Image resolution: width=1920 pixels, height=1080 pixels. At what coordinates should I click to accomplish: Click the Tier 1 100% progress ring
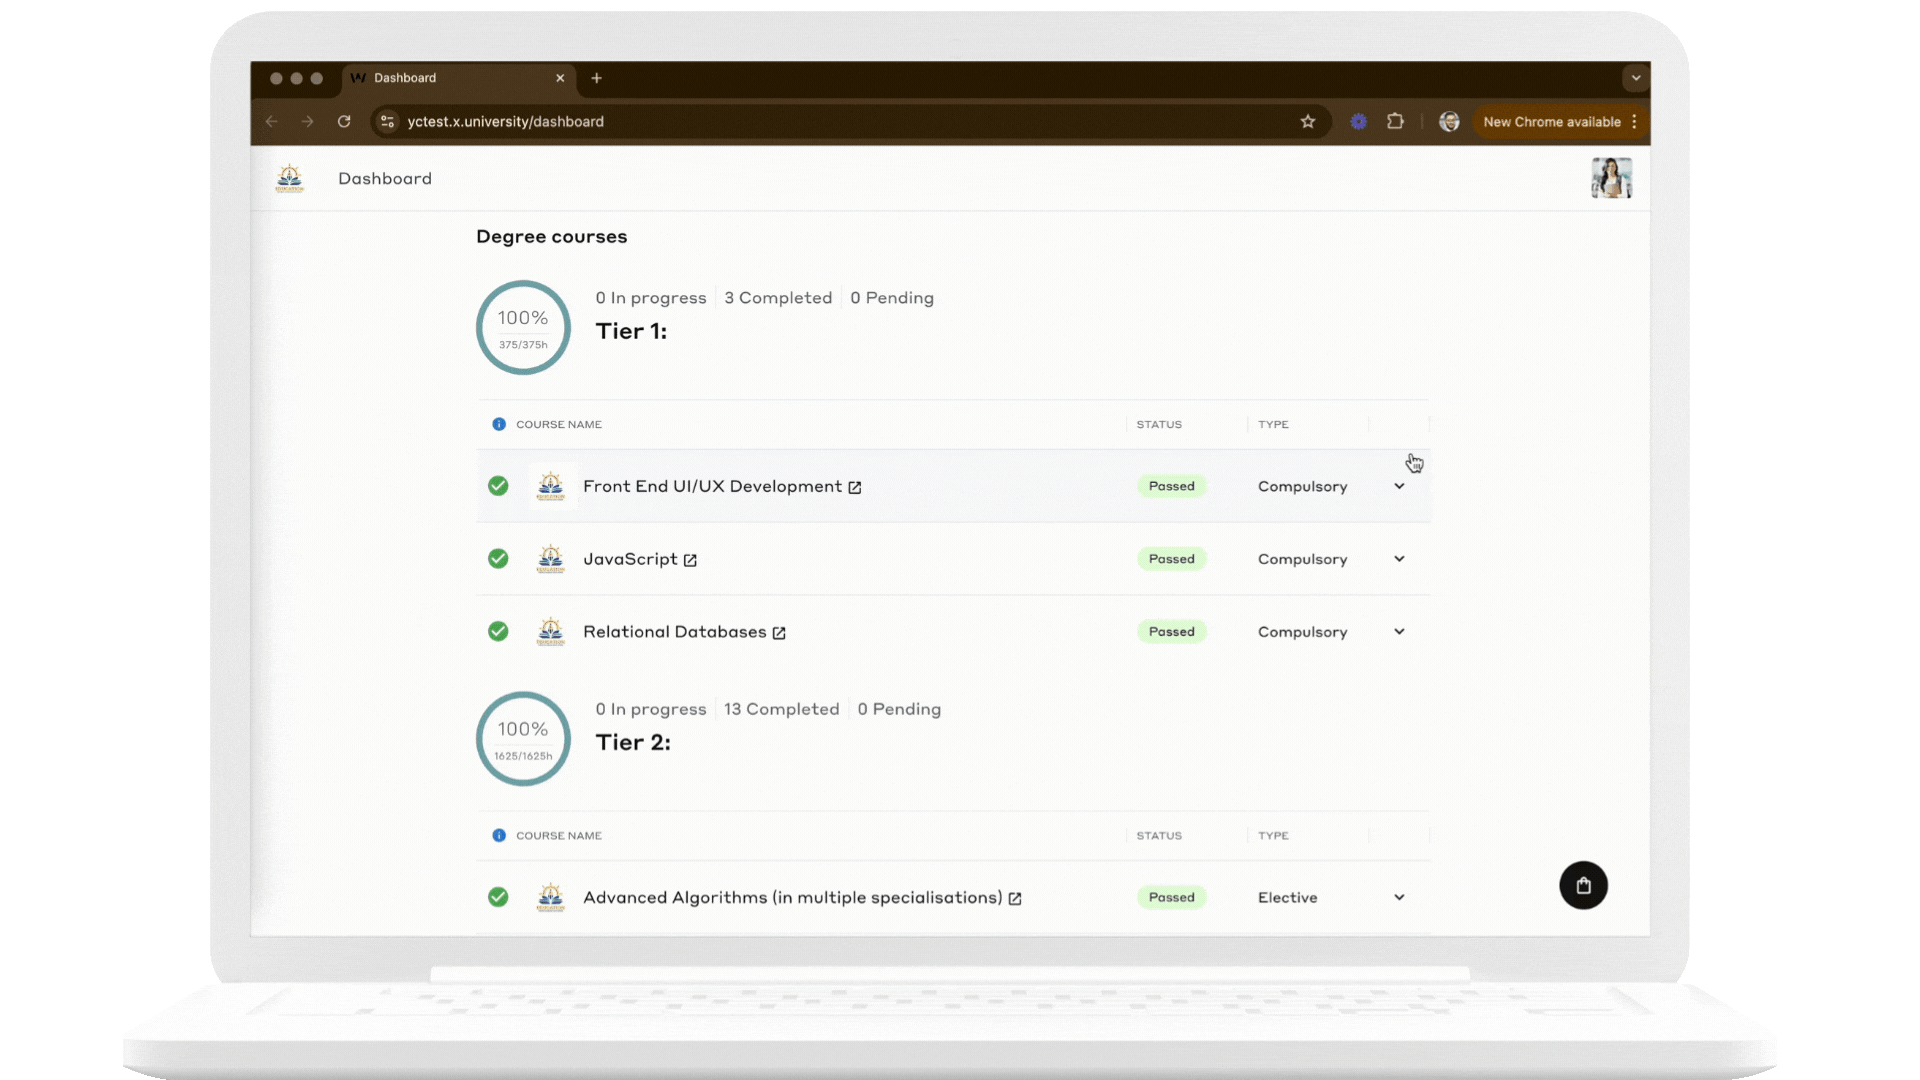(523, 327)
